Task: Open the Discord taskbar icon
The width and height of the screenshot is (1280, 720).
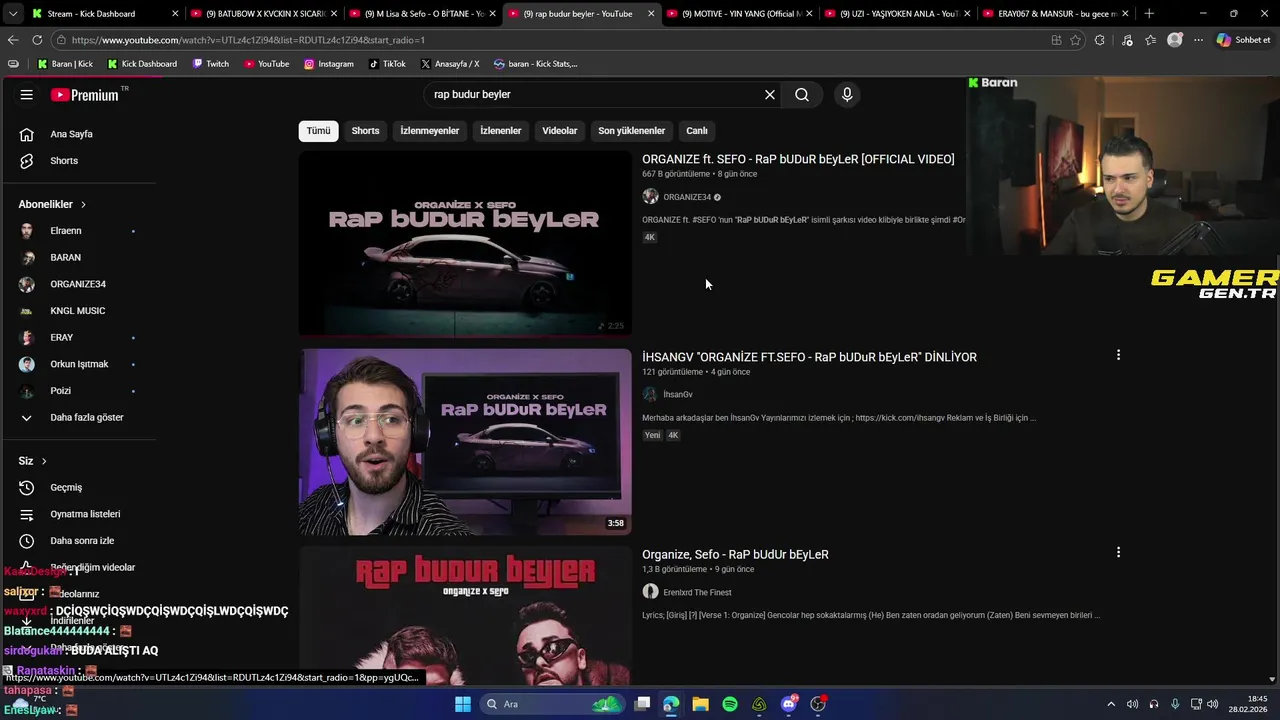Action: [789, 704]
